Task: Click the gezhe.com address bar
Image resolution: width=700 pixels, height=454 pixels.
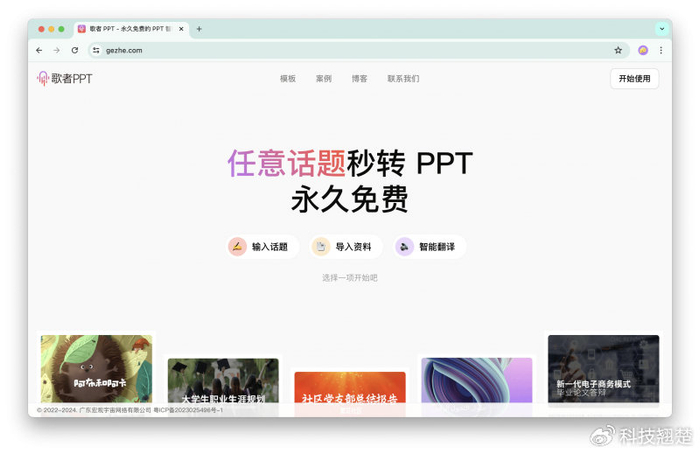Action: (358, 50)
